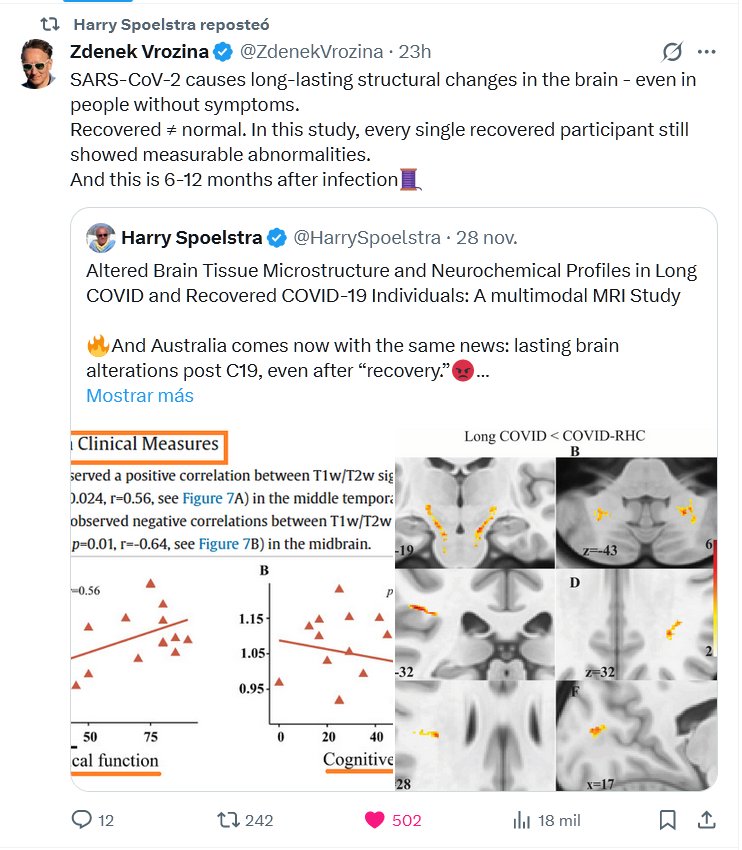Image resolution: width=742 pixels, height=850 pixels.
Task: Open Harry Spoelstra's small quoted avatar
Action: tap(101, 238)
